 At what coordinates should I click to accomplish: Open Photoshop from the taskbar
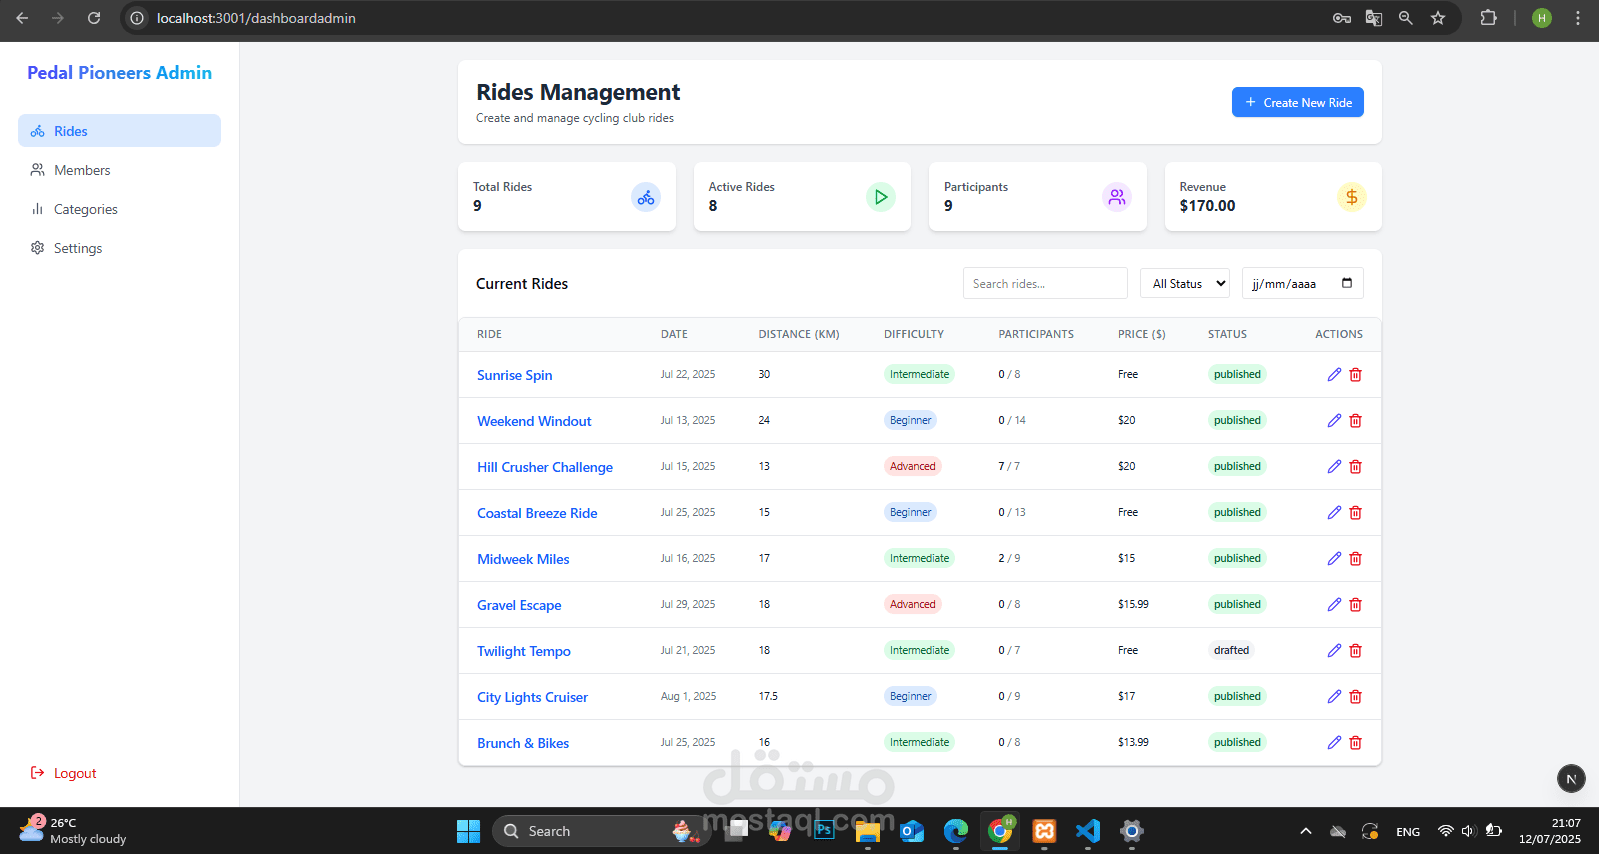click(824, 830)
